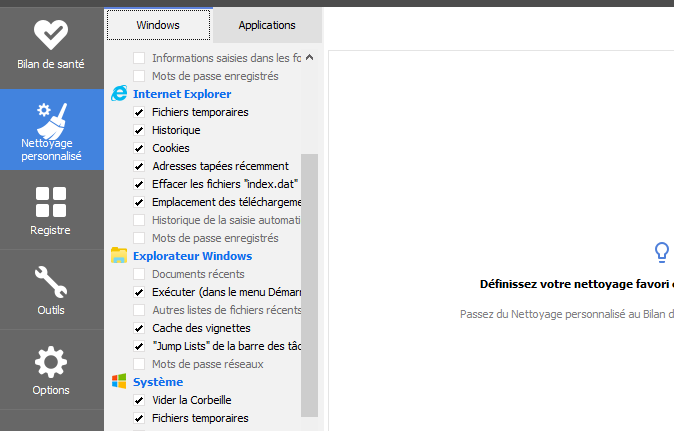Screen dimensions: 674x431
Task: Click "Définissez votre nettoyage favori" heading text
Action: click(x=577, y=284)
